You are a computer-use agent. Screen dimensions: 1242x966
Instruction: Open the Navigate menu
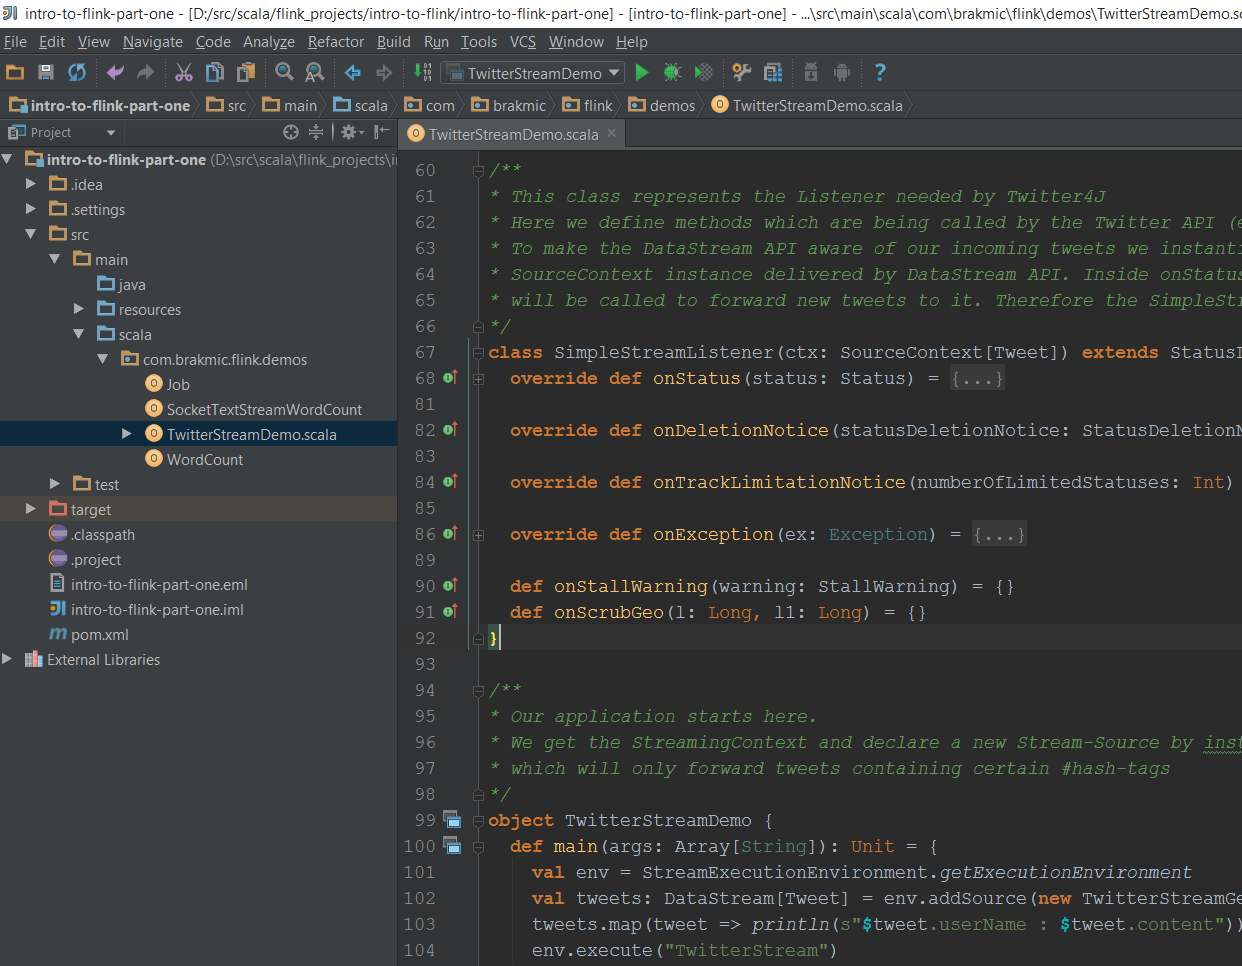coord(153,42)
